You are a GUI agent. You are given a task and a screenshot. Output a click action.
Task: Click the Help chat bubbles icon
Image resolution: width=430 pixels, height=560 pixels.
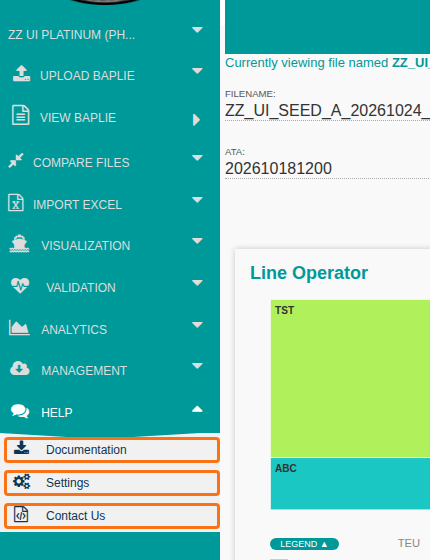coord(20,411)
